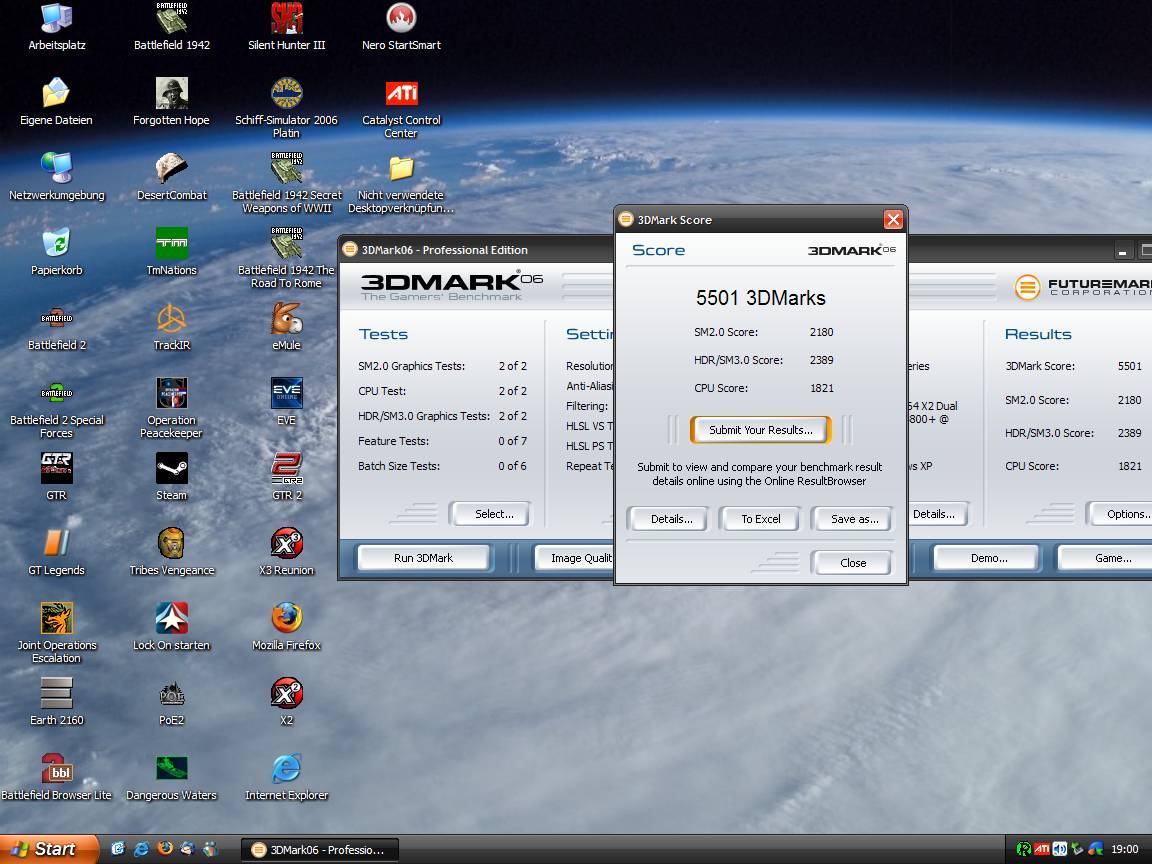This screenshot has height=864, width=1152.
Task: Launch Battlefield Browser Lite icon
Action: (57, 777)
